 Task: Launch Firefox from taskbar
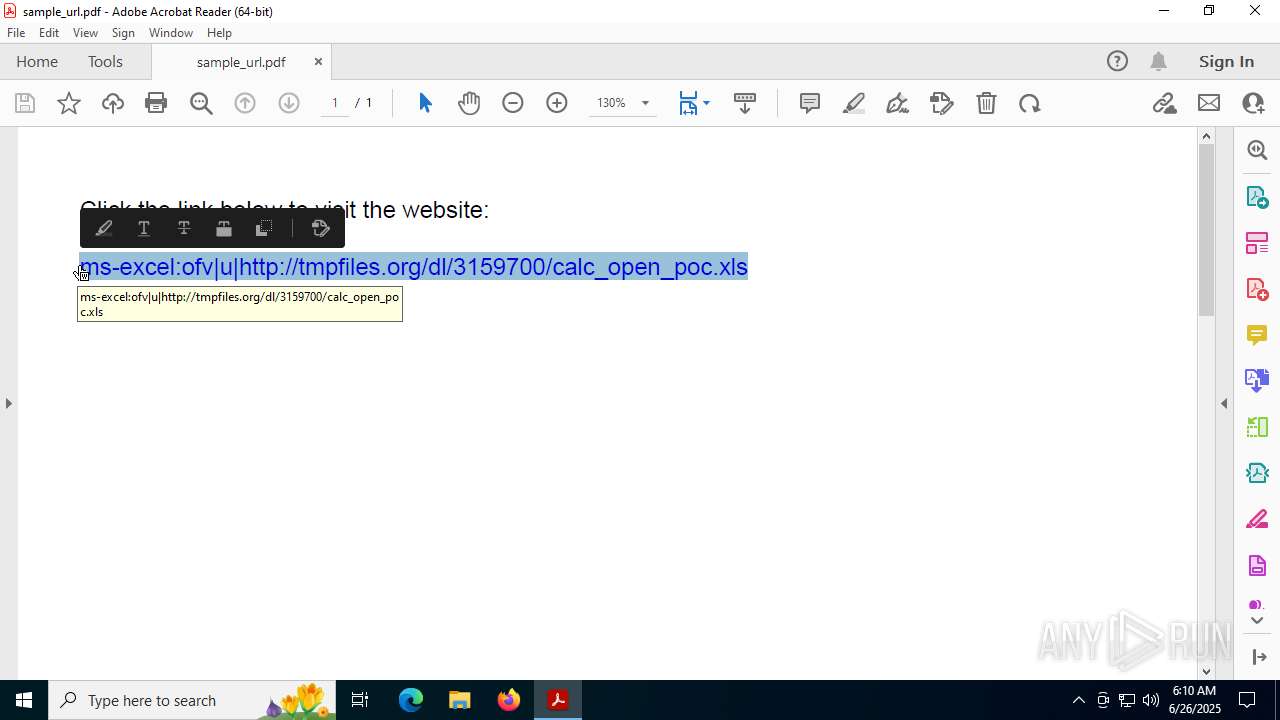509,700
